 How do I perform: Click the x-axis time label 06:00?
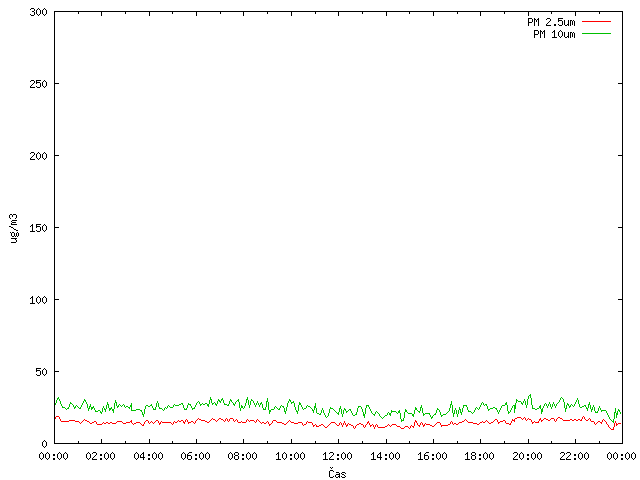196,456
